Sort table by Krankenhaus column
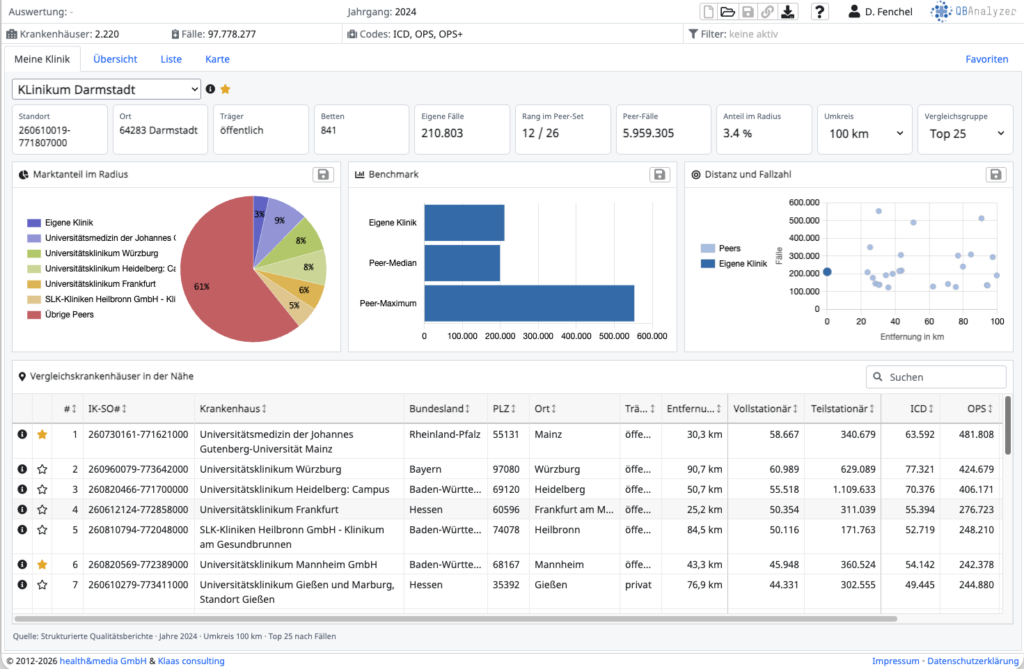The height and width of the screenshot is (669, 1024). click(x=233, y=408)
